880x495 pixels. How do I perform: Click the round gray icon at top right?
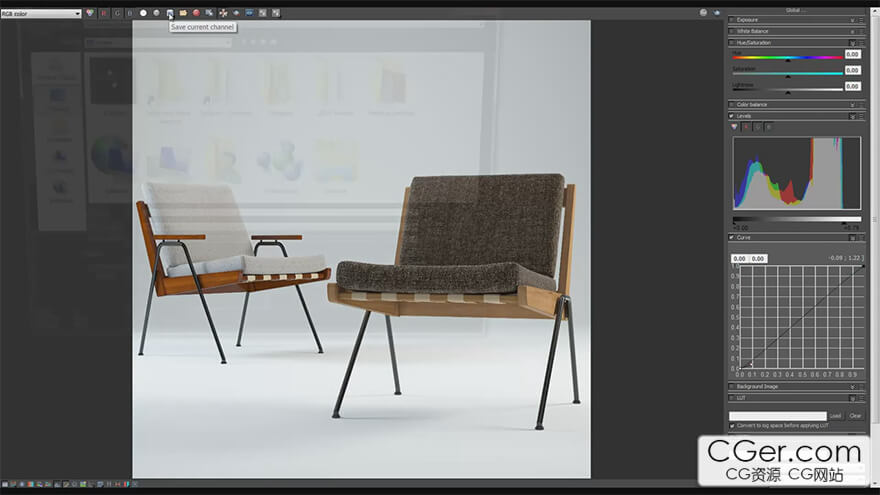click(703, 12)
